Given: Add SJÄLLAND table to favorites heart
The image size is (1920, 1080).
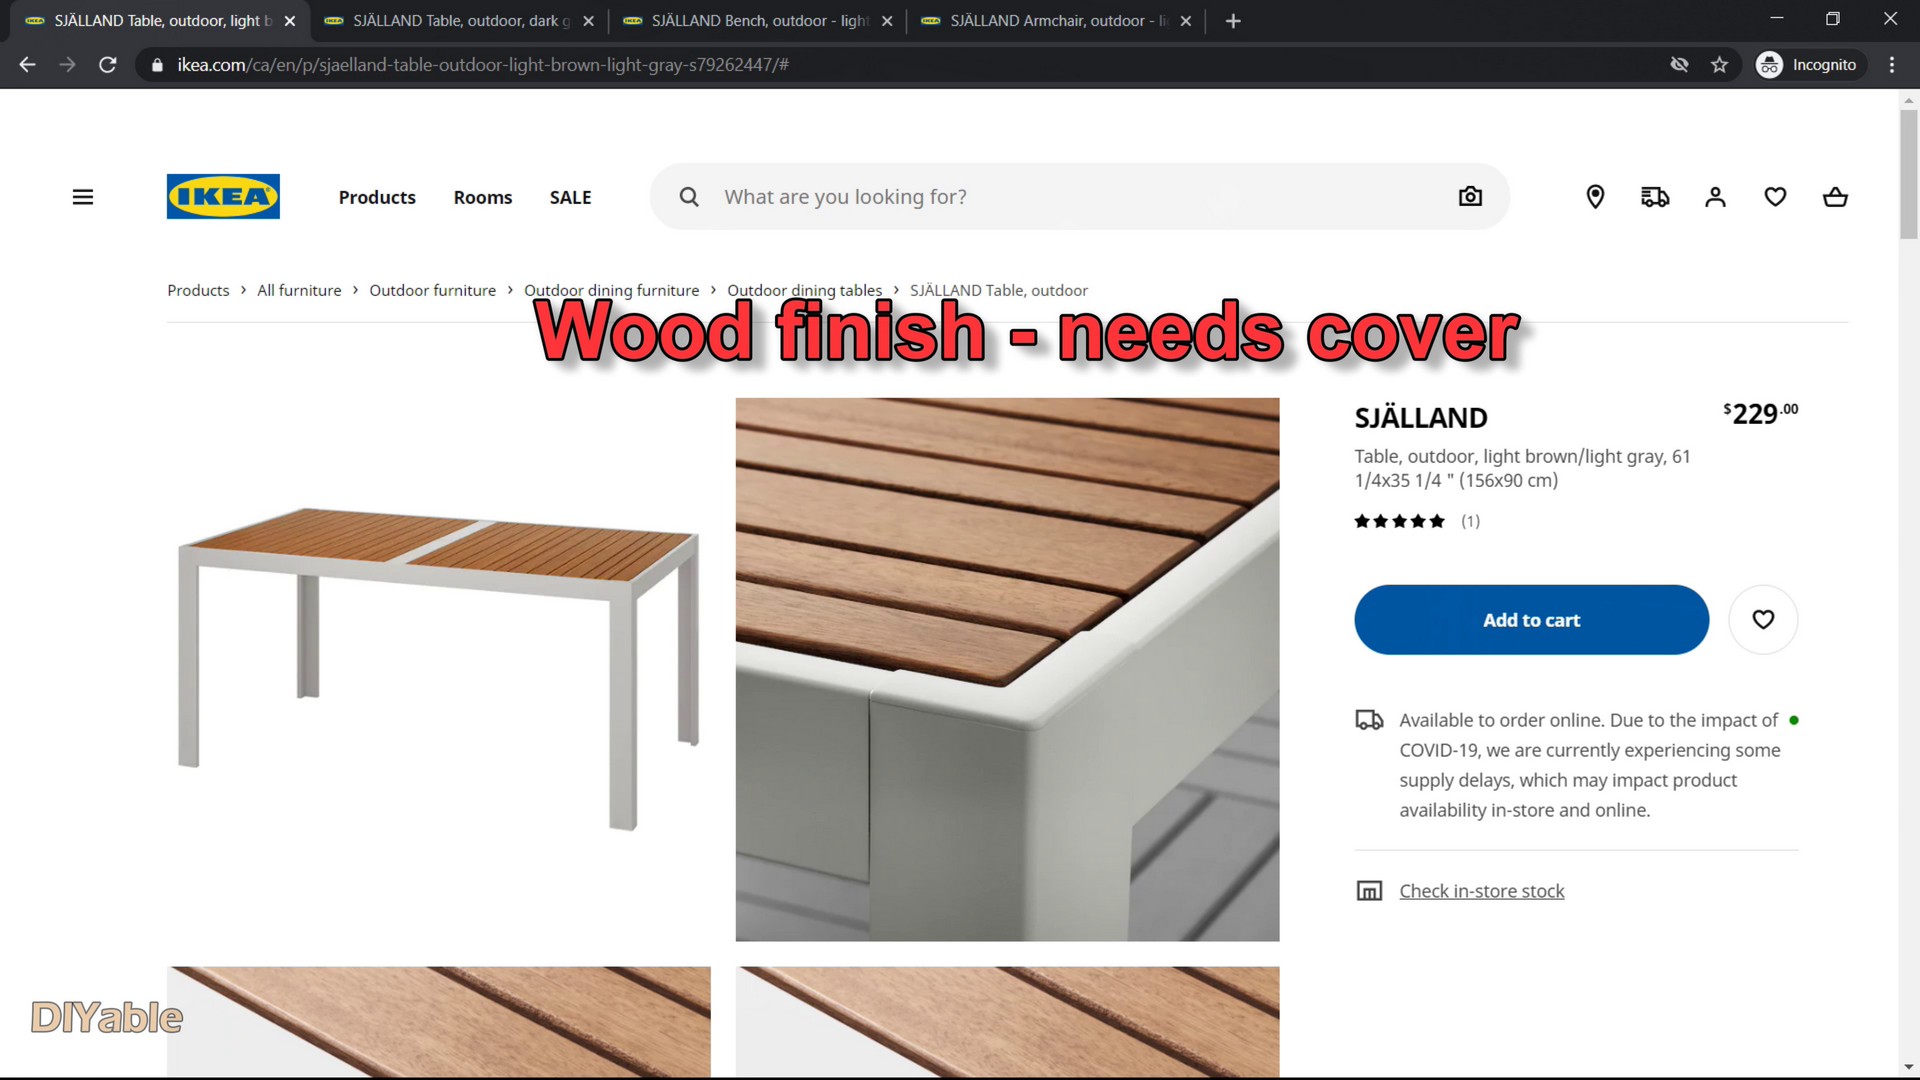Looking at the screenshot, I should coord(1763,620).
